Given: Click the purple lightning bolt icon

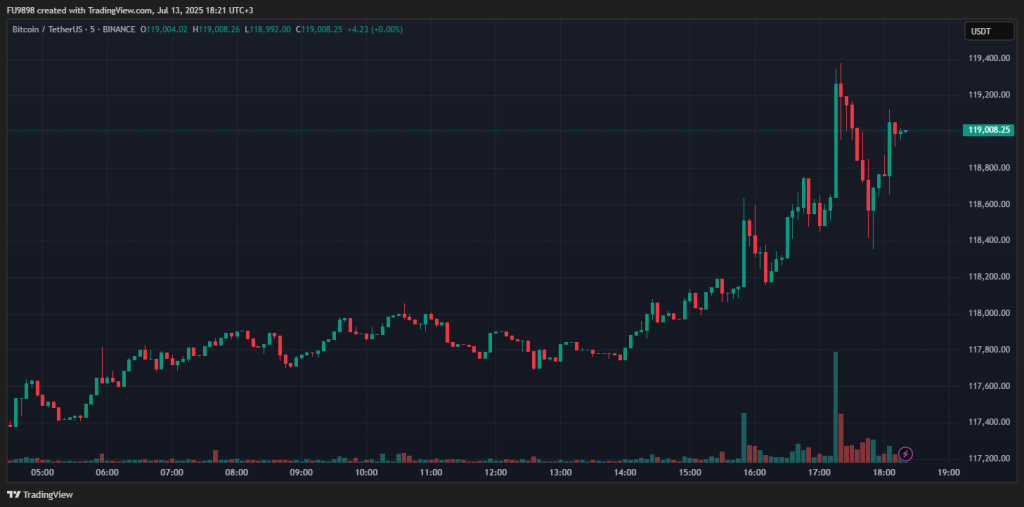Looking at the screenshot, I should click(x=905, y=454).
